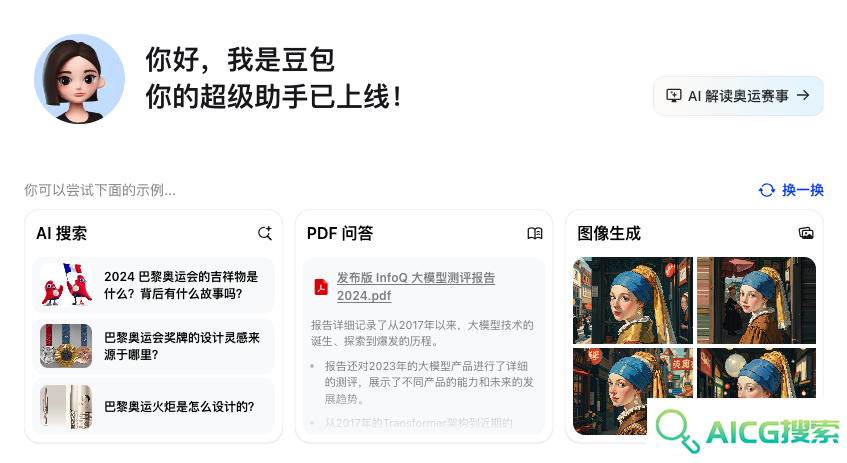The image size is (847, 463).
Task: Select the 2024 巴黎奥运会的吉祥物 question
Action: [x=153, y=285]
